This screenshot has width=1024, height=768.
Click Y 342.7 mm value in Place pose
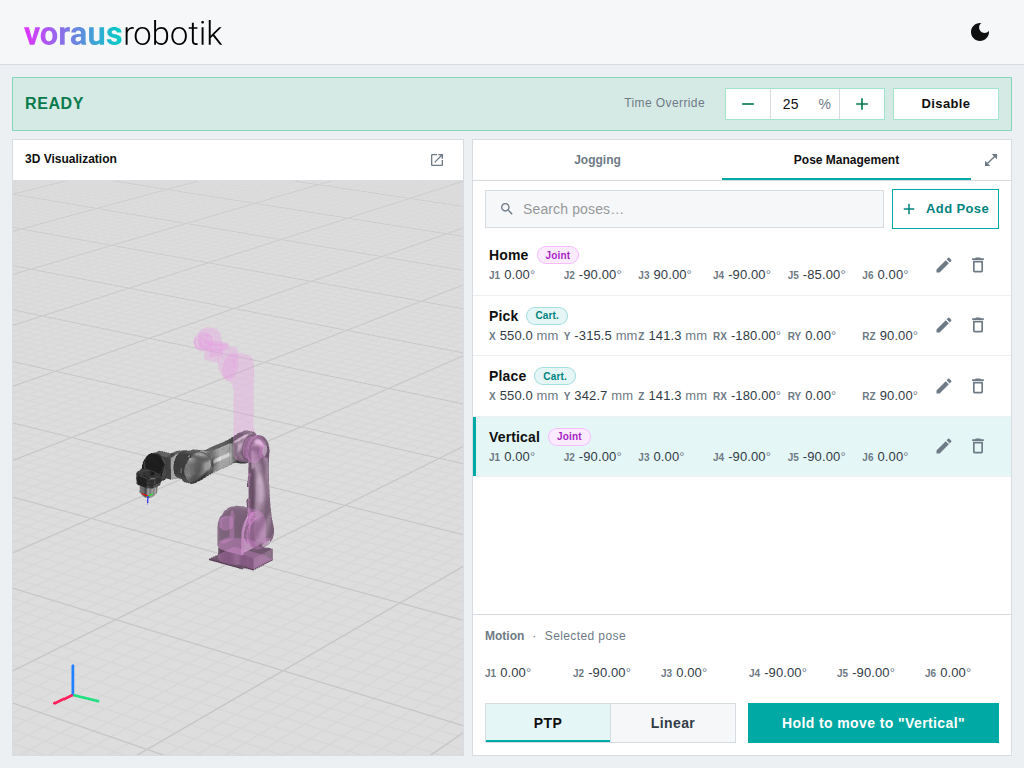click(x=598, y=396)
